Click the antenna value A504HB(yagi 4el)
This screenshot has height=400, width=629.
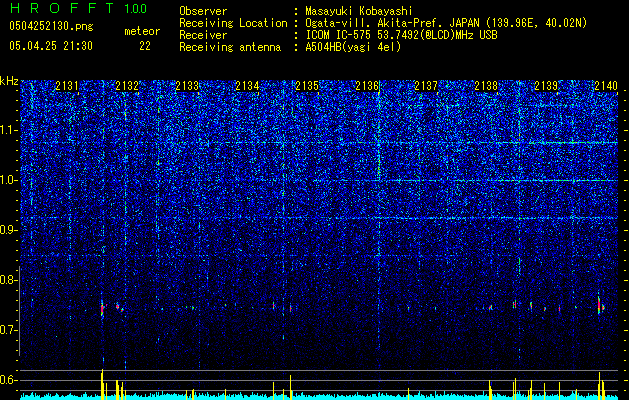(x=353, y=47)
